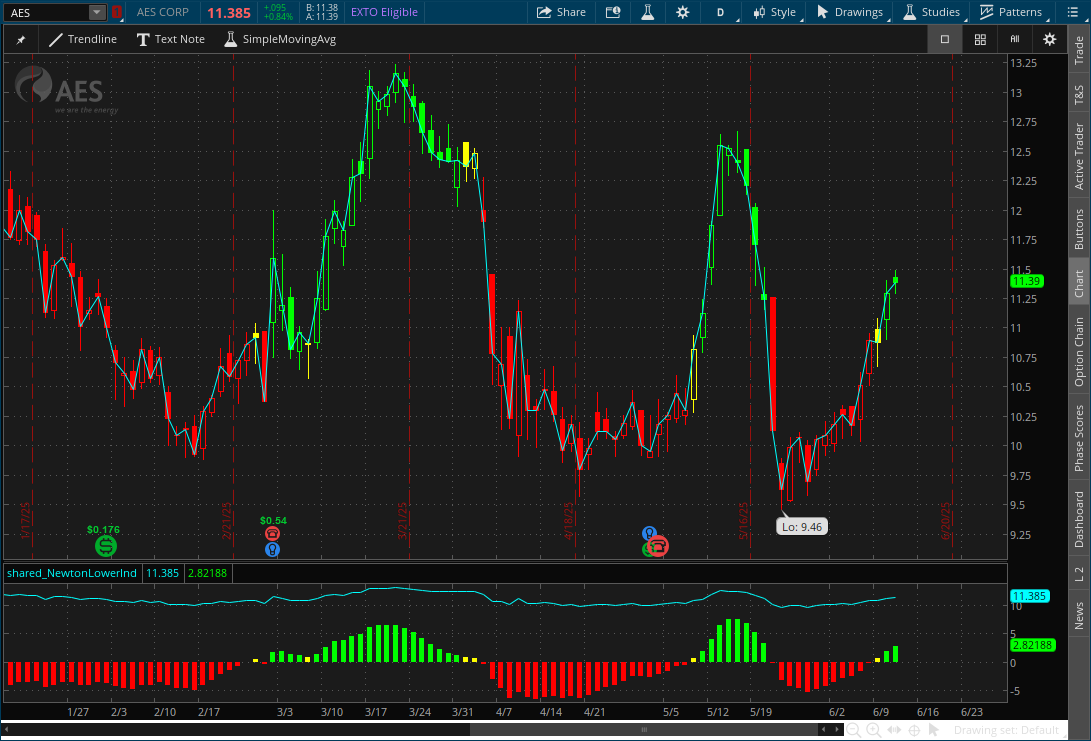This screenshot has width=1091, height=741.
Task: Click the shared_NewtonLowerInd study label
Action: [72, 573]
